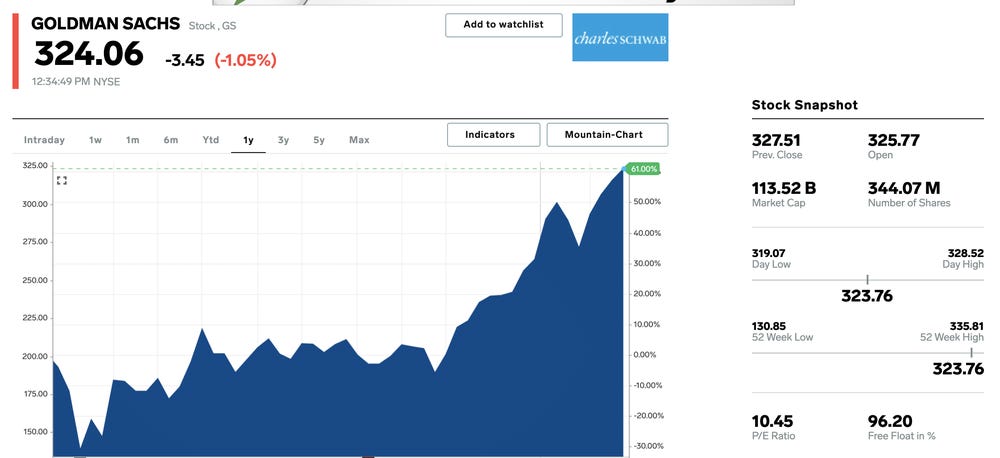The image size is (1000, 458).
Task: Click the 12:34:49 PM NYSE timestamp
Action: 76,82
